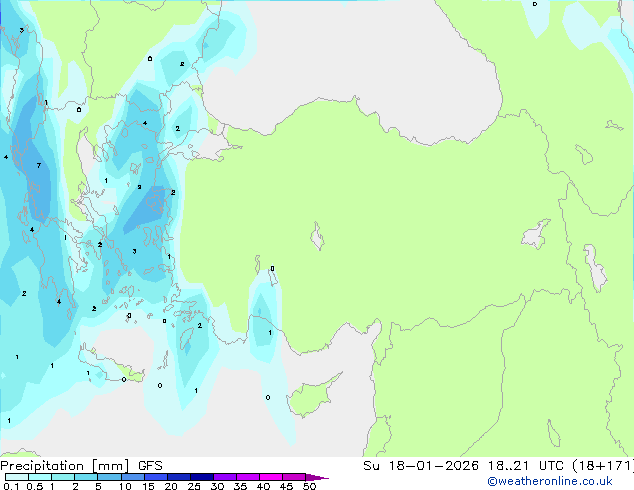Click the 'Precipitation [mm]' title text
This screenshot has height=490, width=634.
coord(65,466)
